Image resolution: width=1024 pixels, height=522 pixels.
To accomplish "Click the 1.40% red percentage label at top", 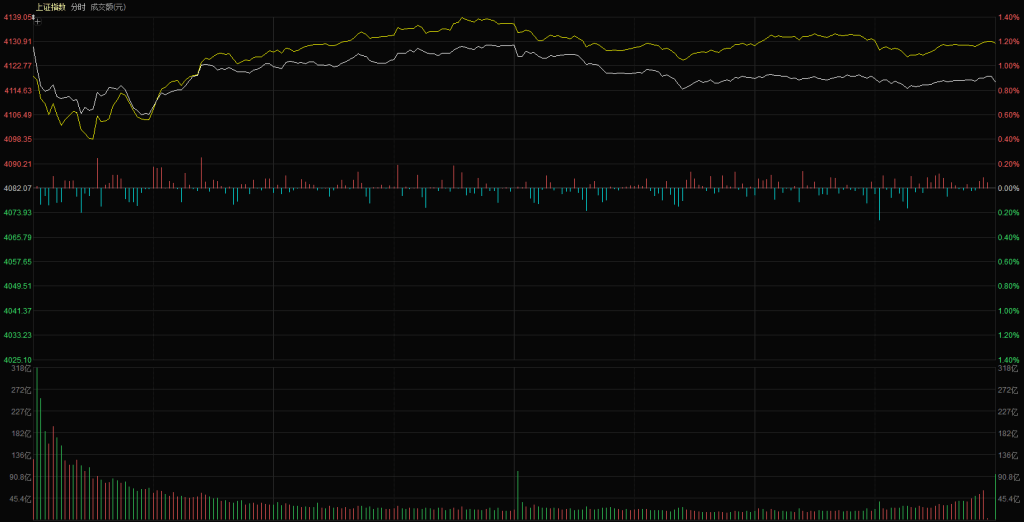I will 1009,17.
